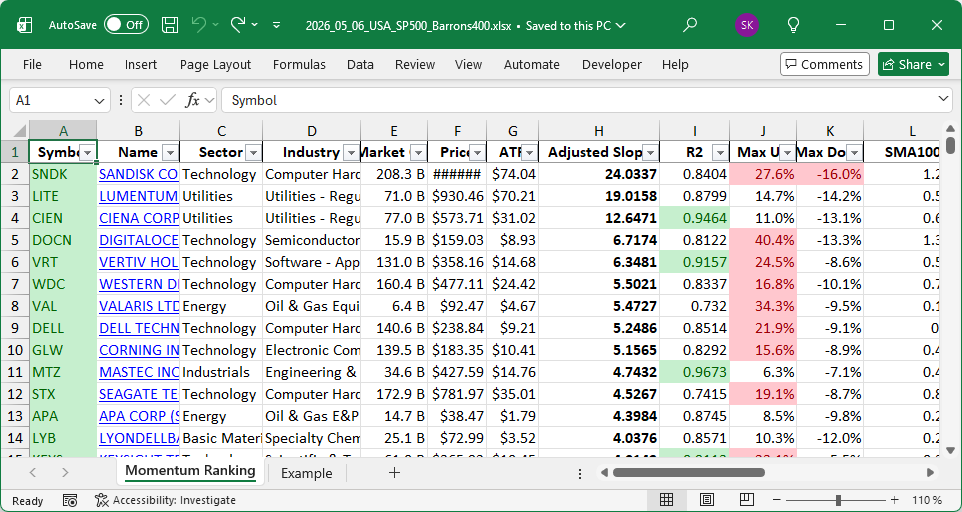
Task: Open the Undo history dropdown
Action: pyautogui.click(x=215, y=25)
